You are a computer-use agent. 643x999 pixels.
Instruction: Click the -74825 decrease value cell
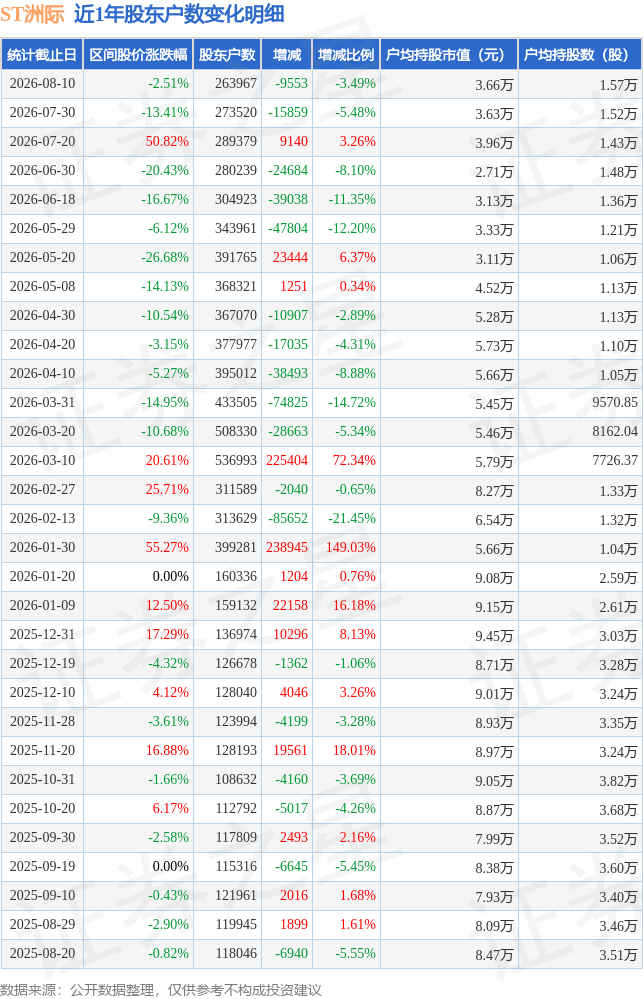pos(288,402)
